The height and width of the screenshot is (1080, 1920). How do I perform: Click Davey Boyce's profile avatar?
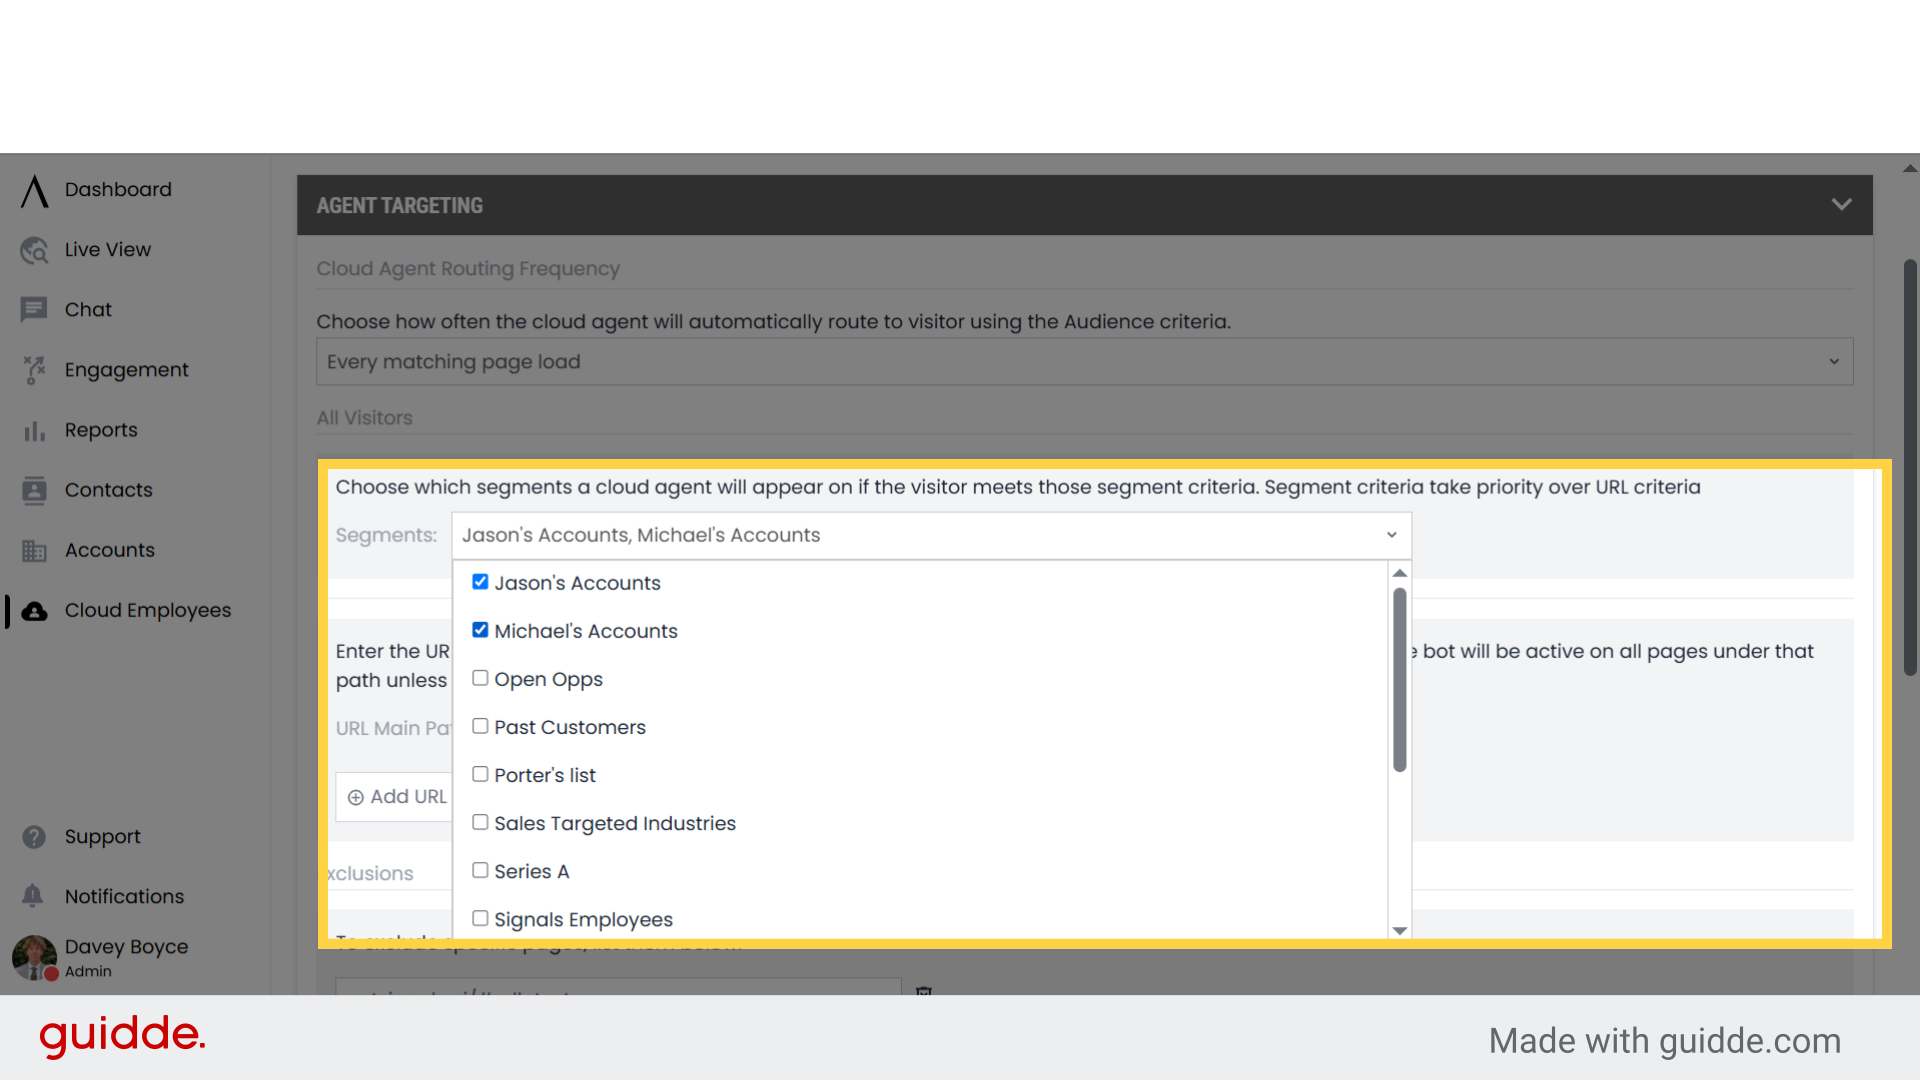[x=35, y=958]
